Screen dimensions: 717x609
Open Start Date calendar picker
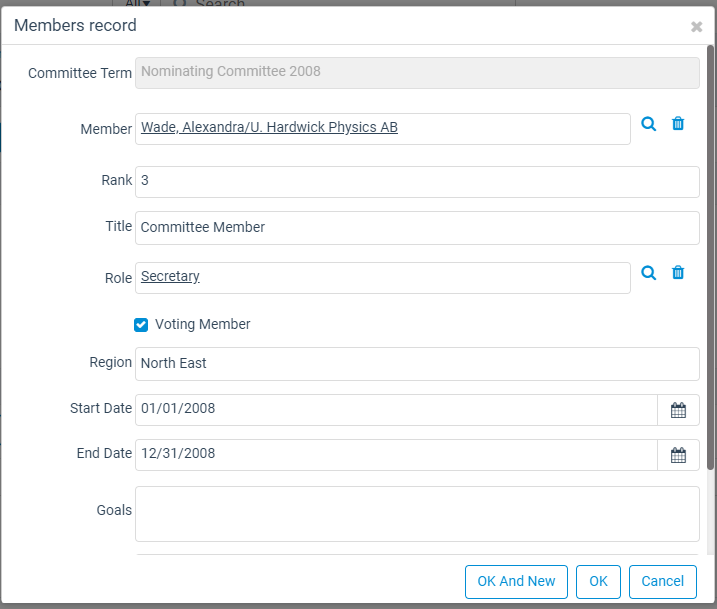[x=678, y=410]
